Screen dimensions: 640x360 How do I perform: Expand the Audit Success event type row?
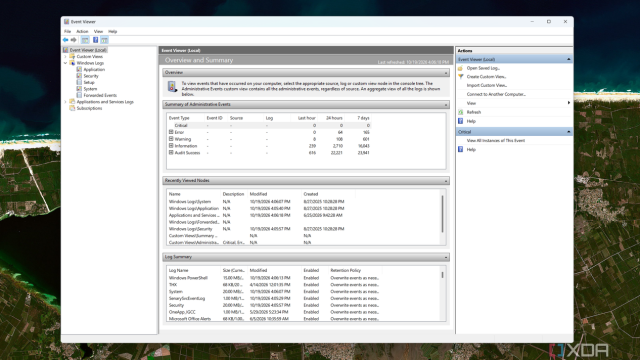171,153
